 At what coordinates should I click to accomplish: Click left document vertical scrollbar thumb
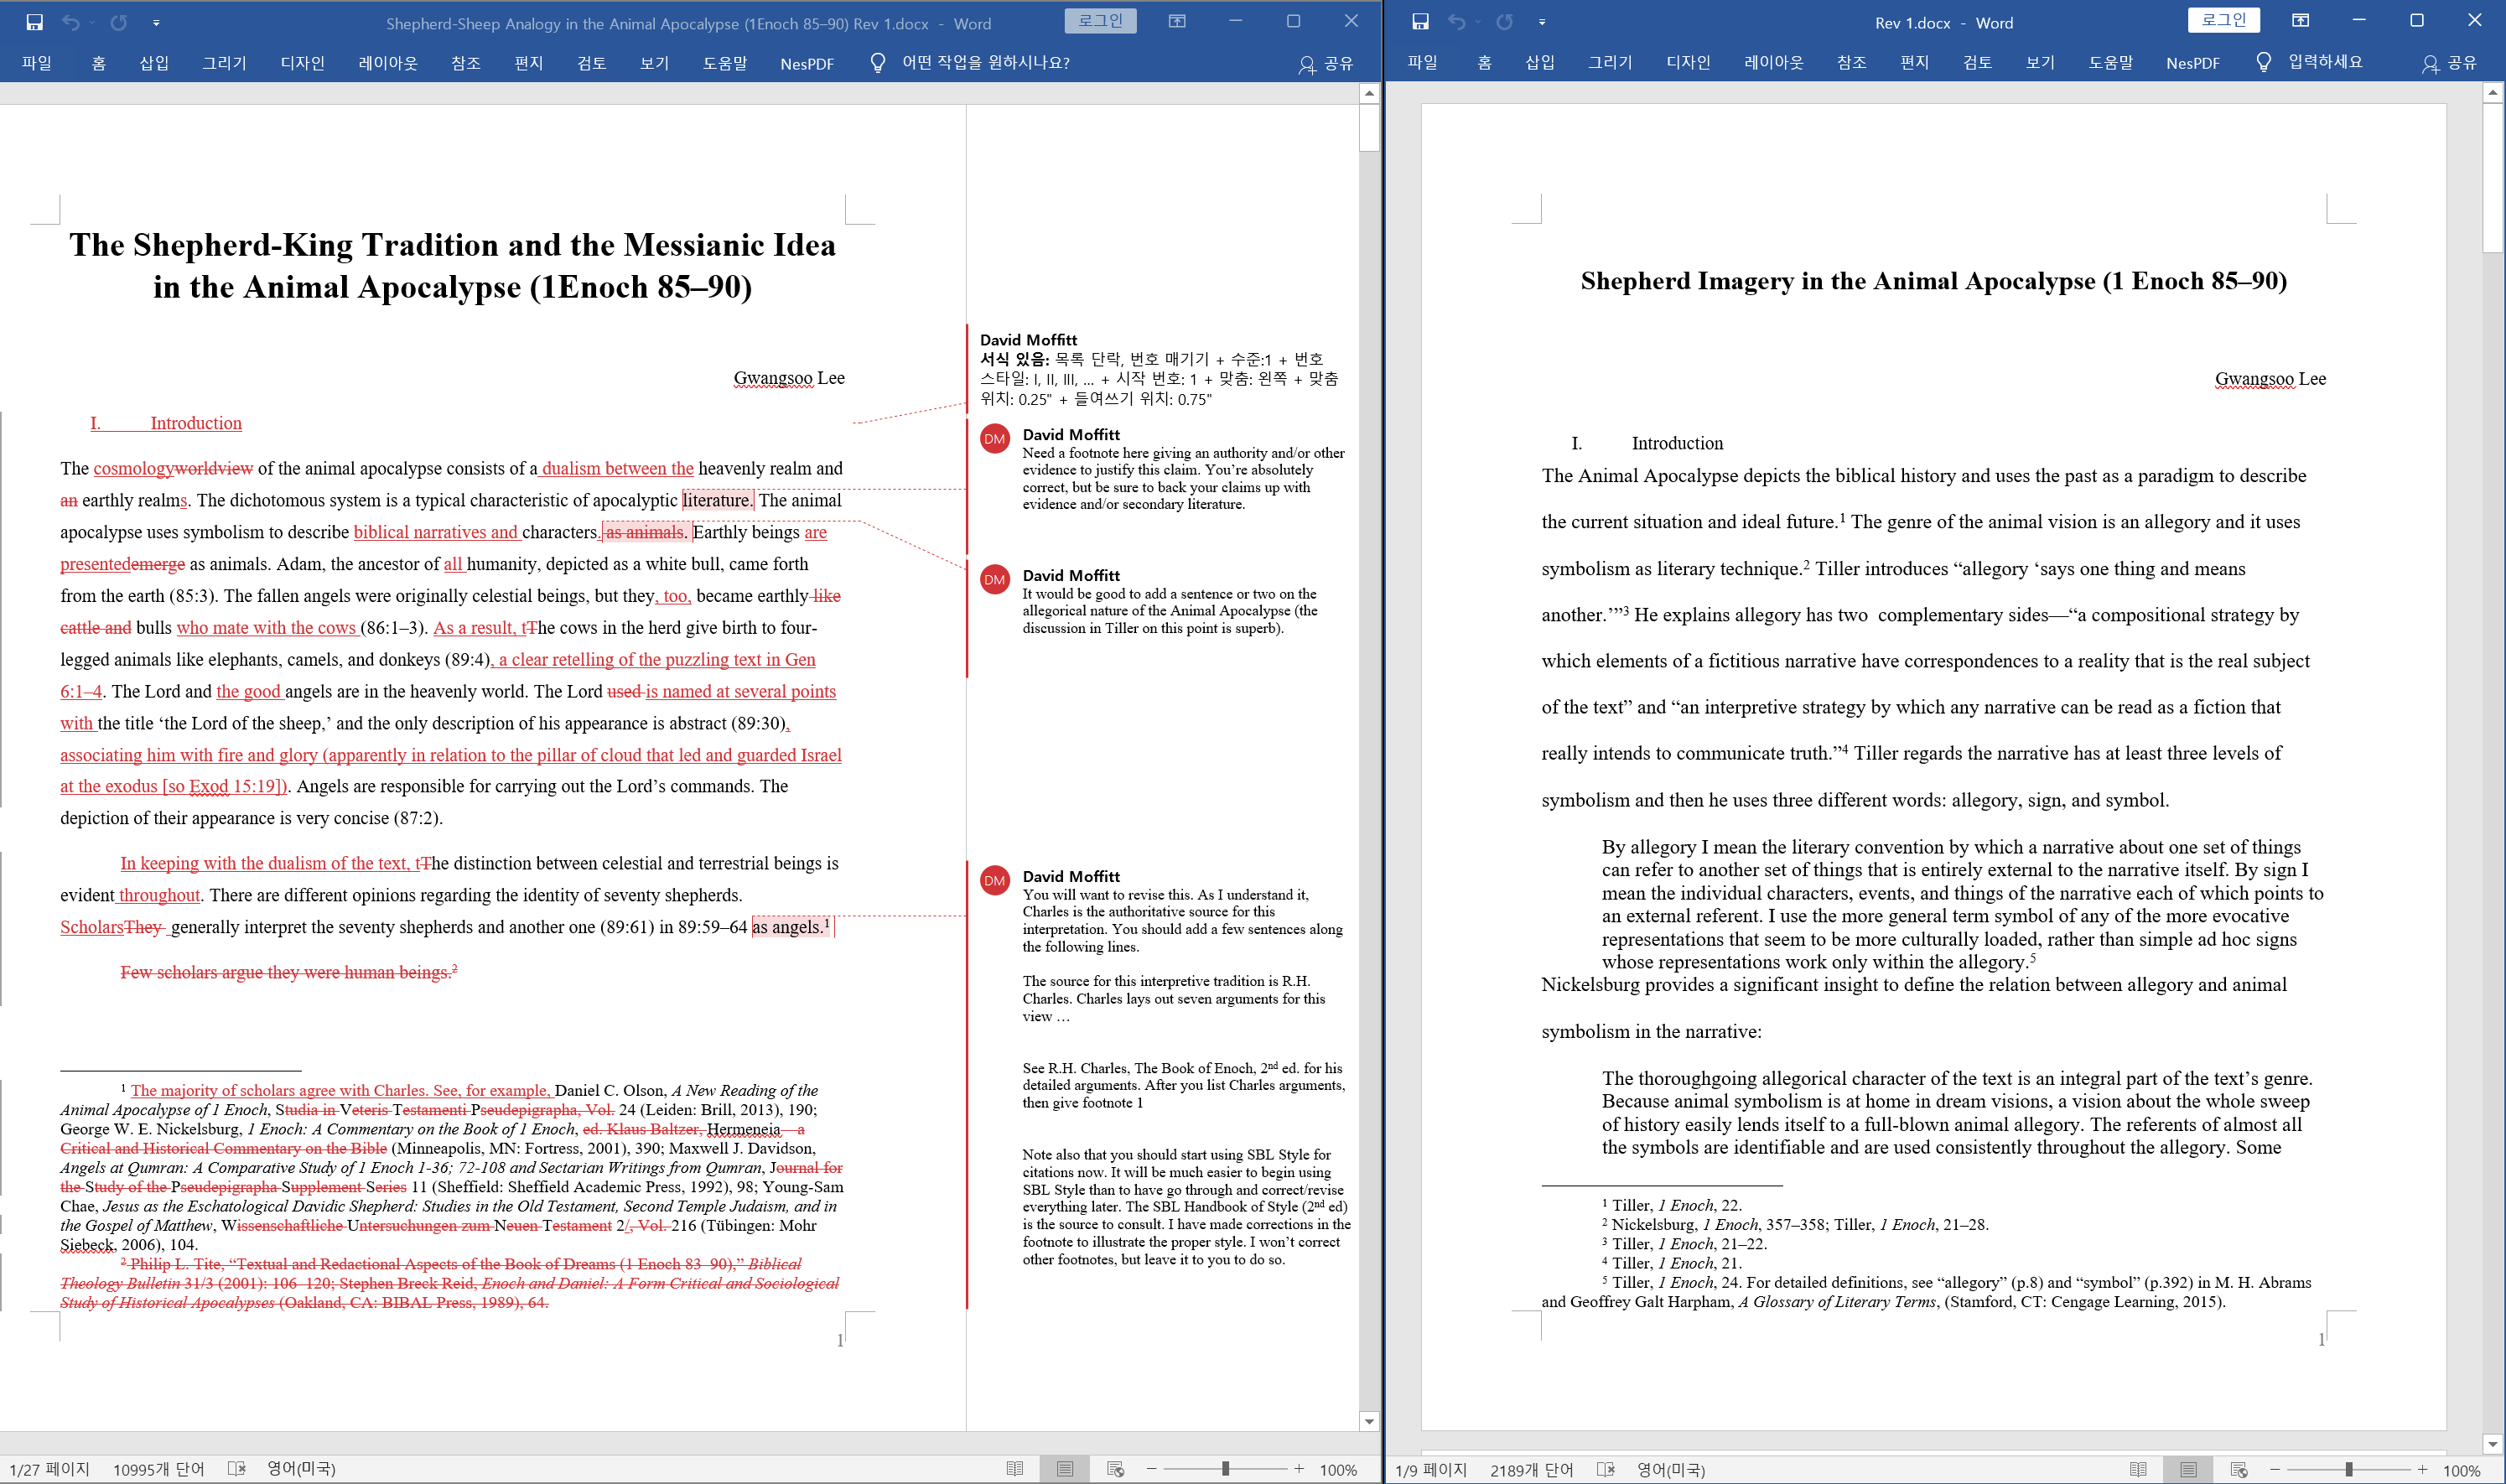[1369, 128]
